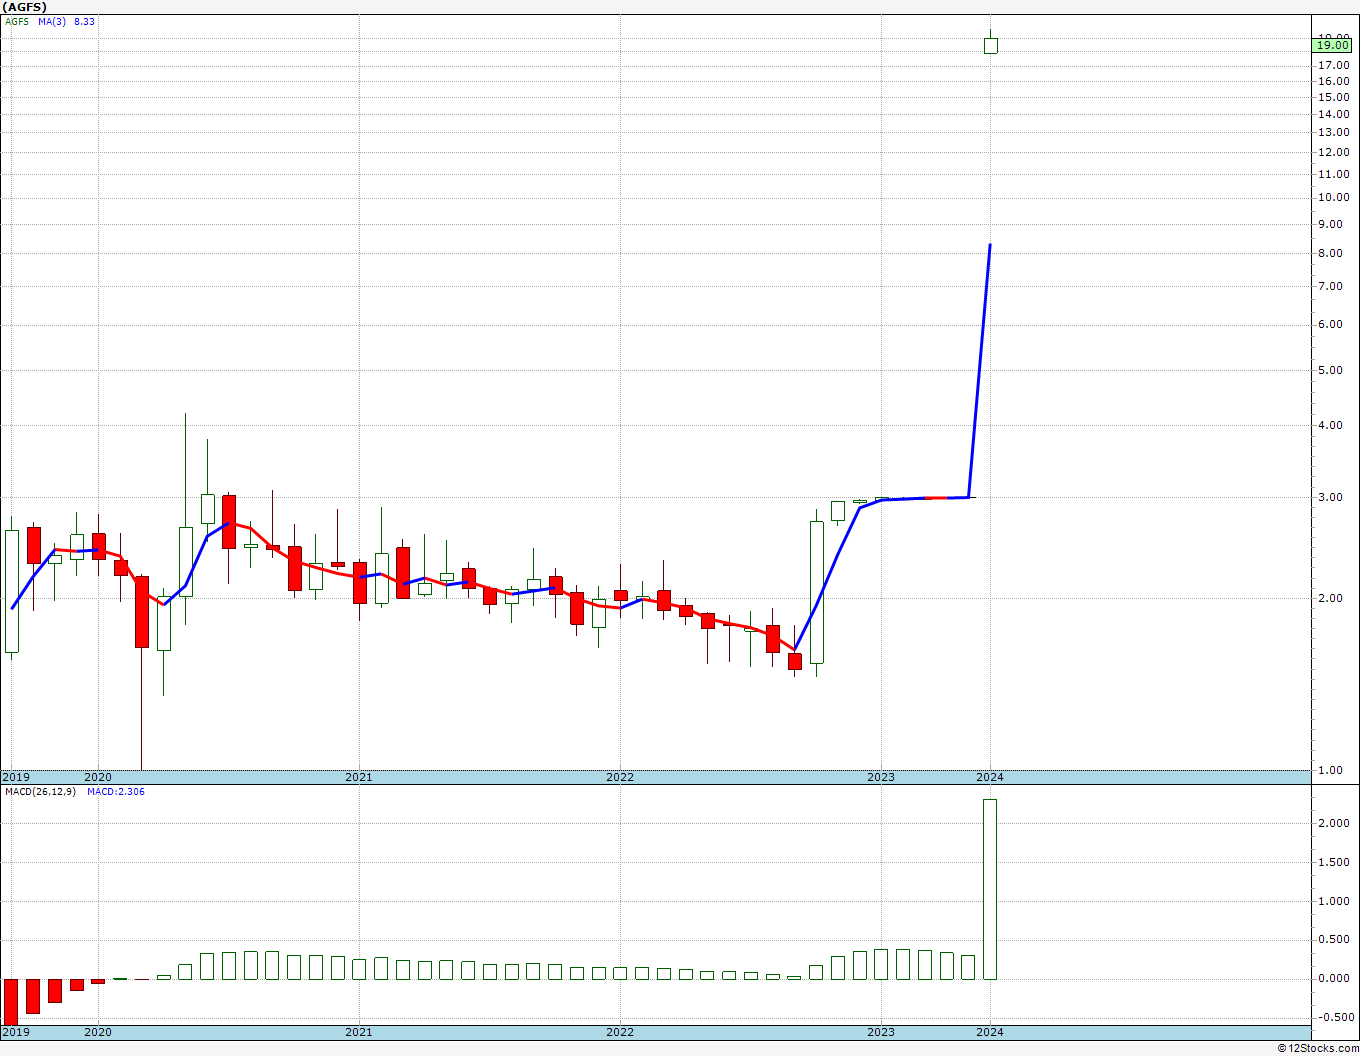1360x1056 pixels.
Task: Click the highlighted 19.00 current price tag
Action: [x=1334, y=45]
